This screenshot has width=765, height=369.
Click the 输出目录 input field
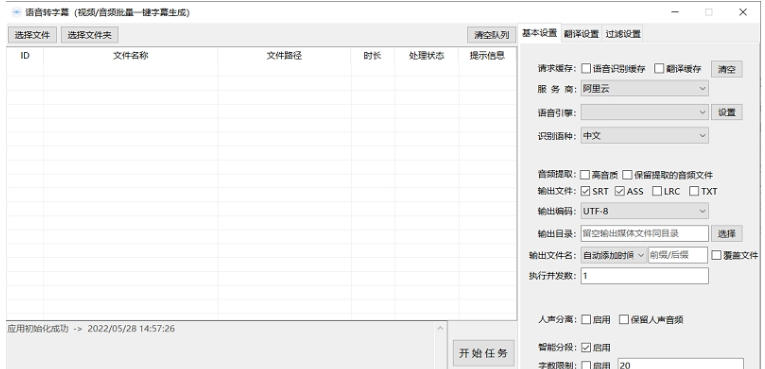[x=644, y=233]
